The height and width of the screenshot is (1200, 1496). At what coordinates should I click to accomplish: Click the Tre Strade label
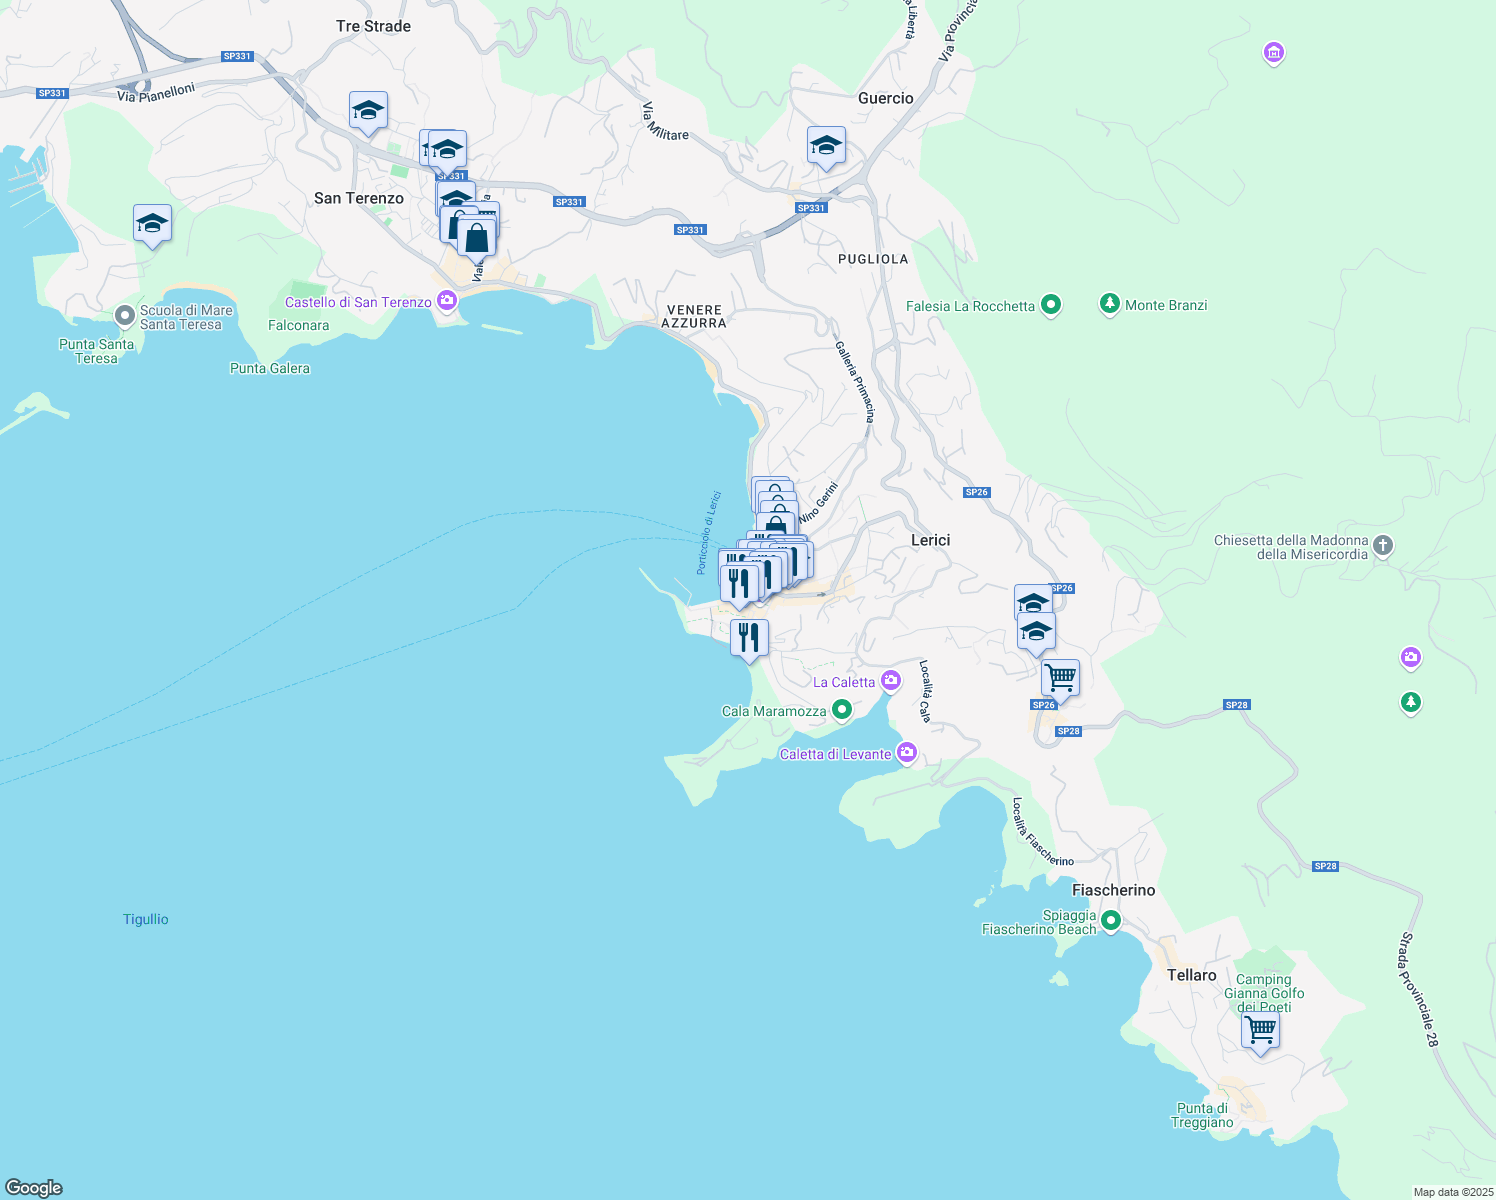point(373,26)
